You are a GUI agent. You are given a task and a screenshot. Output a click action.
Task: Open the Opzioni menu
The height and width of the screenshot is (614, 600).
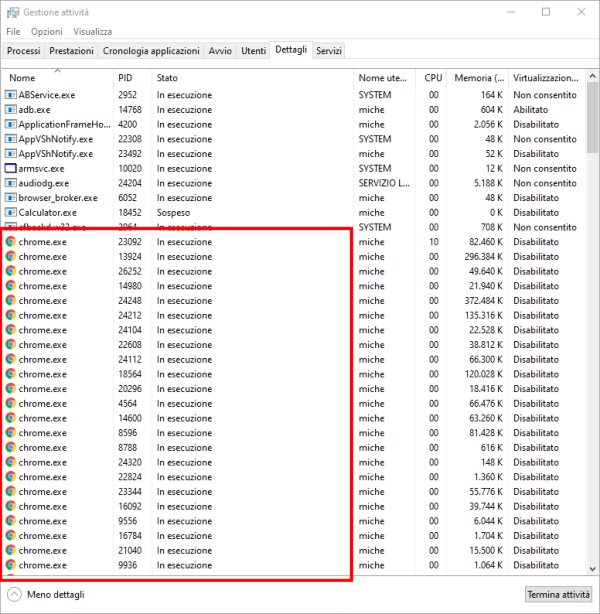[x=47, y=32]
